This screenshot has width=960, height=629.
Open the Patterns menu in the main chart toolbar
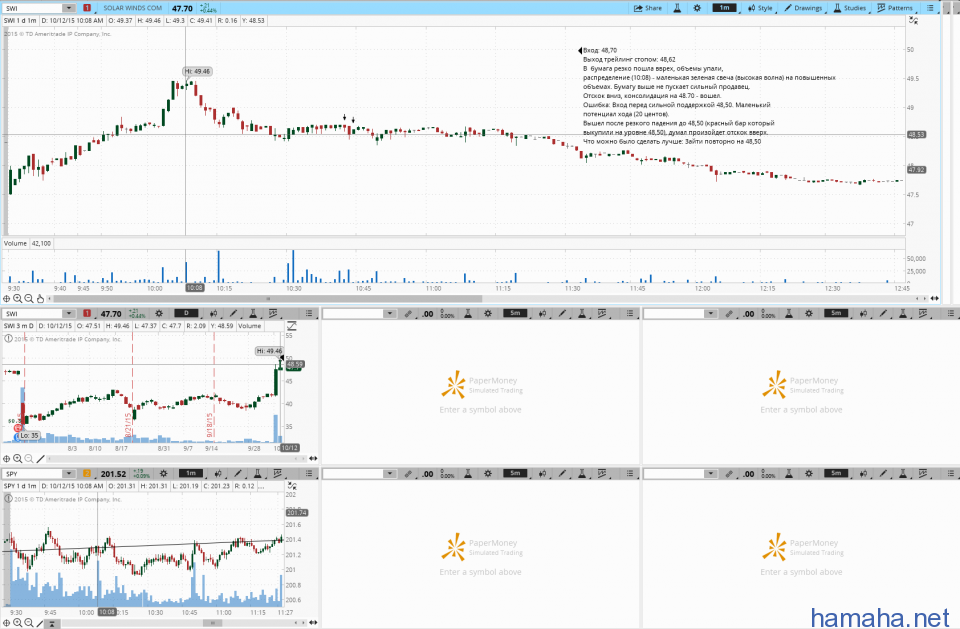(895, 8)
